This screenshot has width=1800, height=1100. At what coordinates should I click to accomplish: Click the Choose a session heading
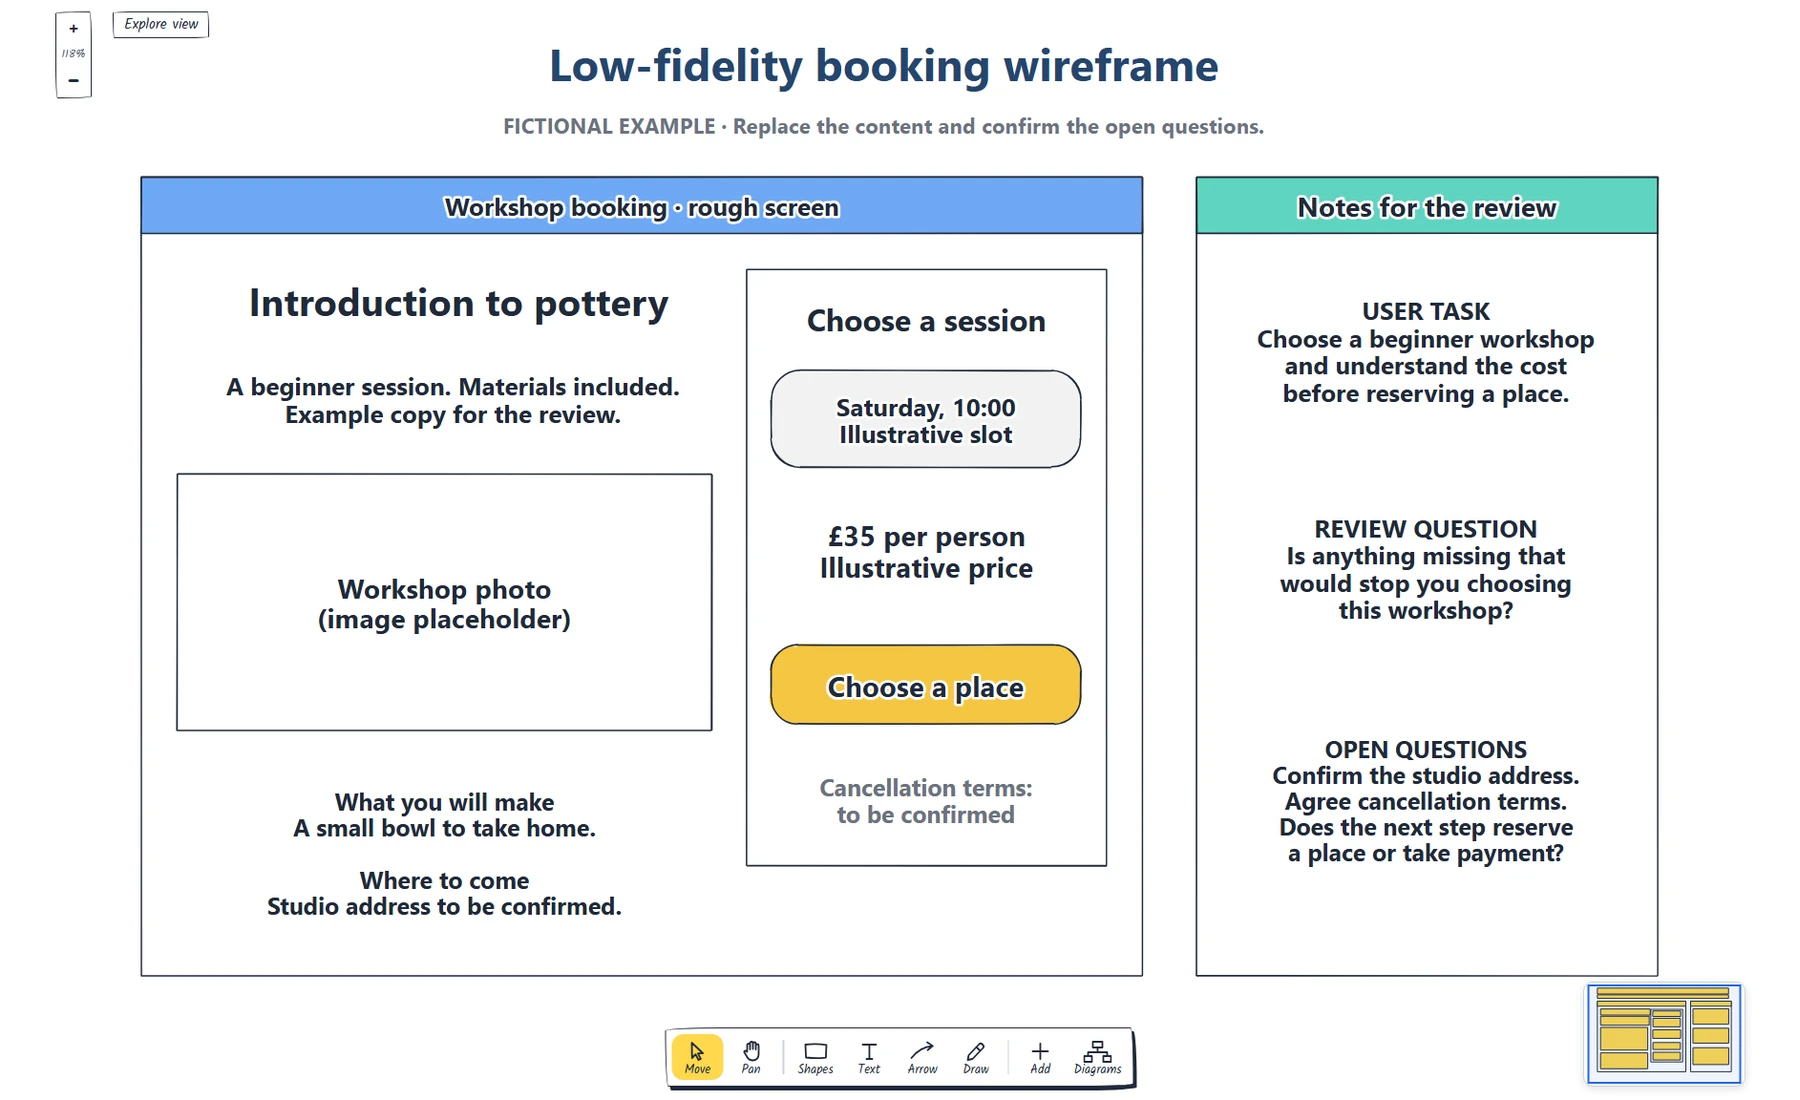pyautogui.click(x=926, y=321)
